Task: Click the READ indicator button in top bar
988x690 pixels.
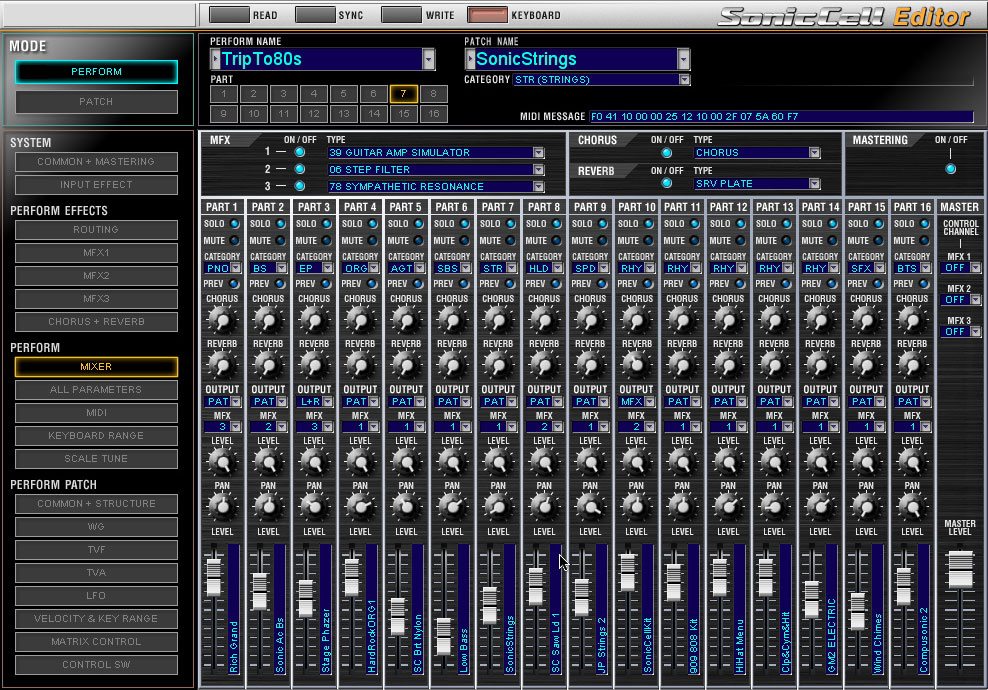Action: point(229,14)
